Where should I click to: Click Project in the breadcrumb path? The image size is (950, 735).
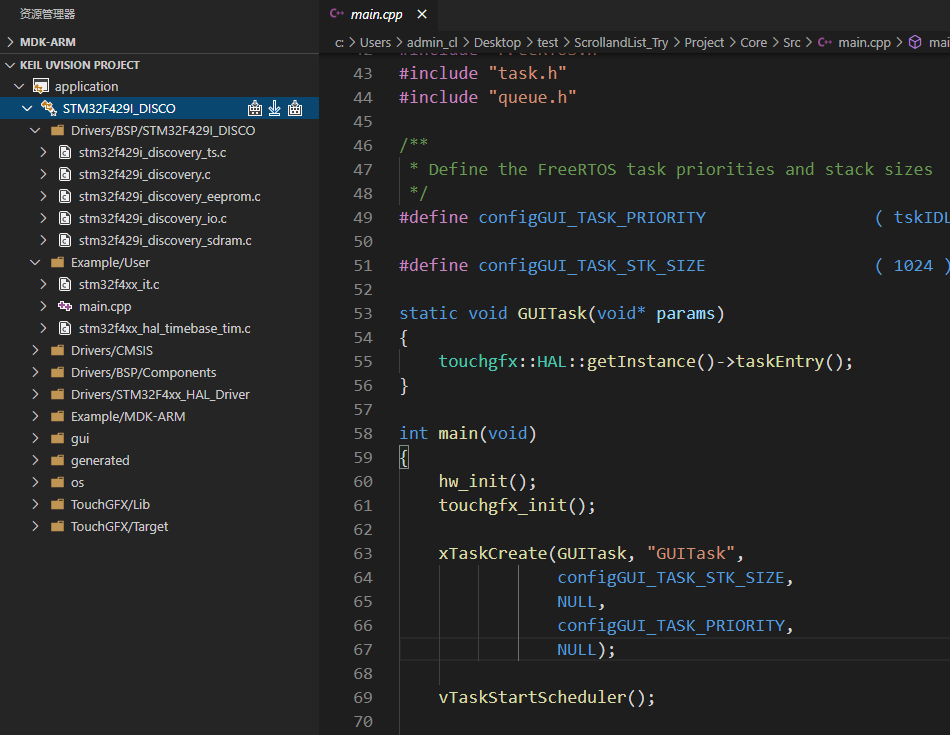click(x=704, y=42)
